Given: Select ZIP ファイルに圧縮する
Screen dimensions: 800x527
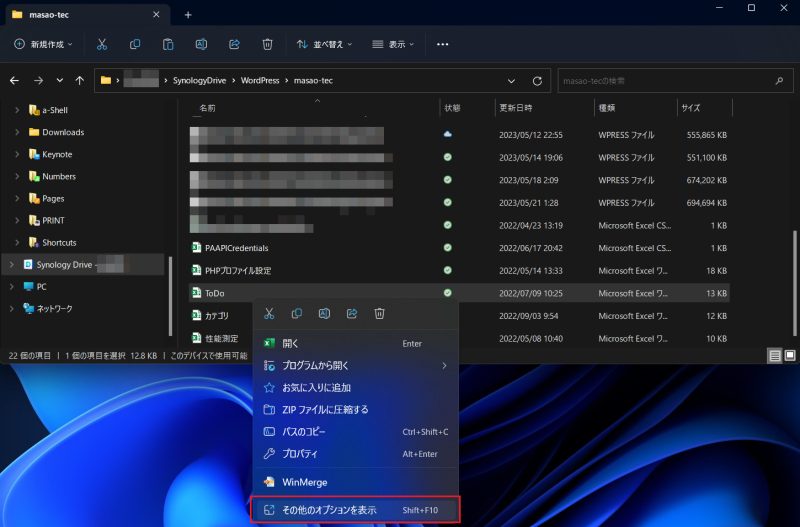Looking at the screenshot, I should pyautogui.click(x=356, y=410).
